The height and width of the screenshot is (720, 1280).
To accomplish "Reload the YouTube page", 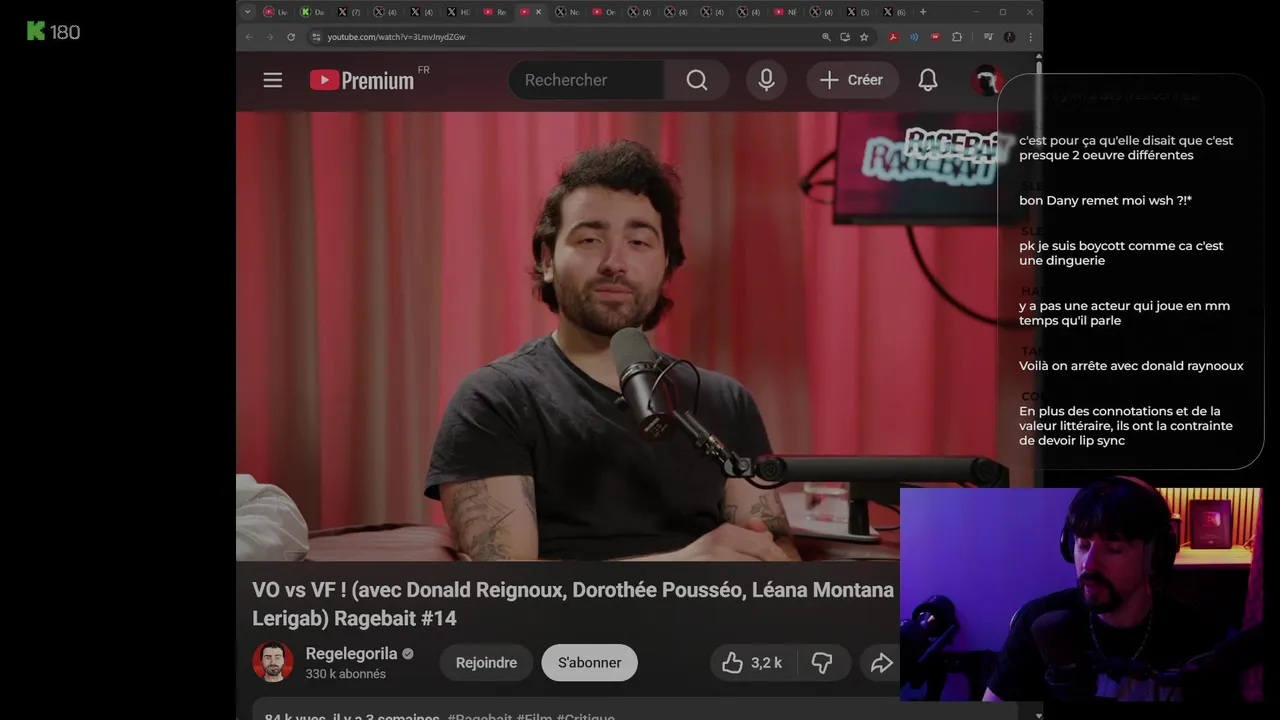I will pyautogui.click(x=291, y=37).
